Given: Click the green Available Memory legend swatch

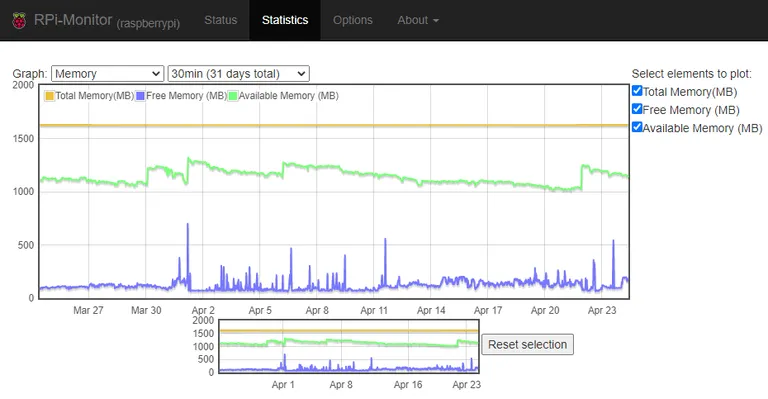Looking at the screenshot, I should pos(233,96).
